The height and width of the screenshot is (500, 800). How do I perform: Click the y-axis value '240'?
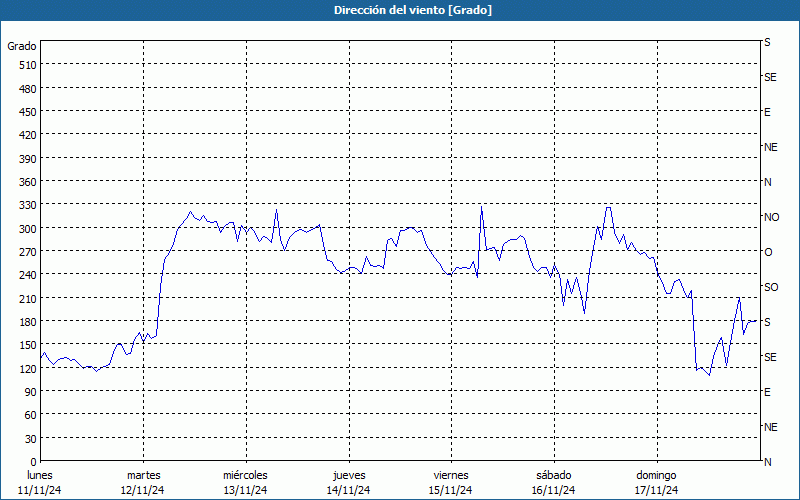click(28, 275)
